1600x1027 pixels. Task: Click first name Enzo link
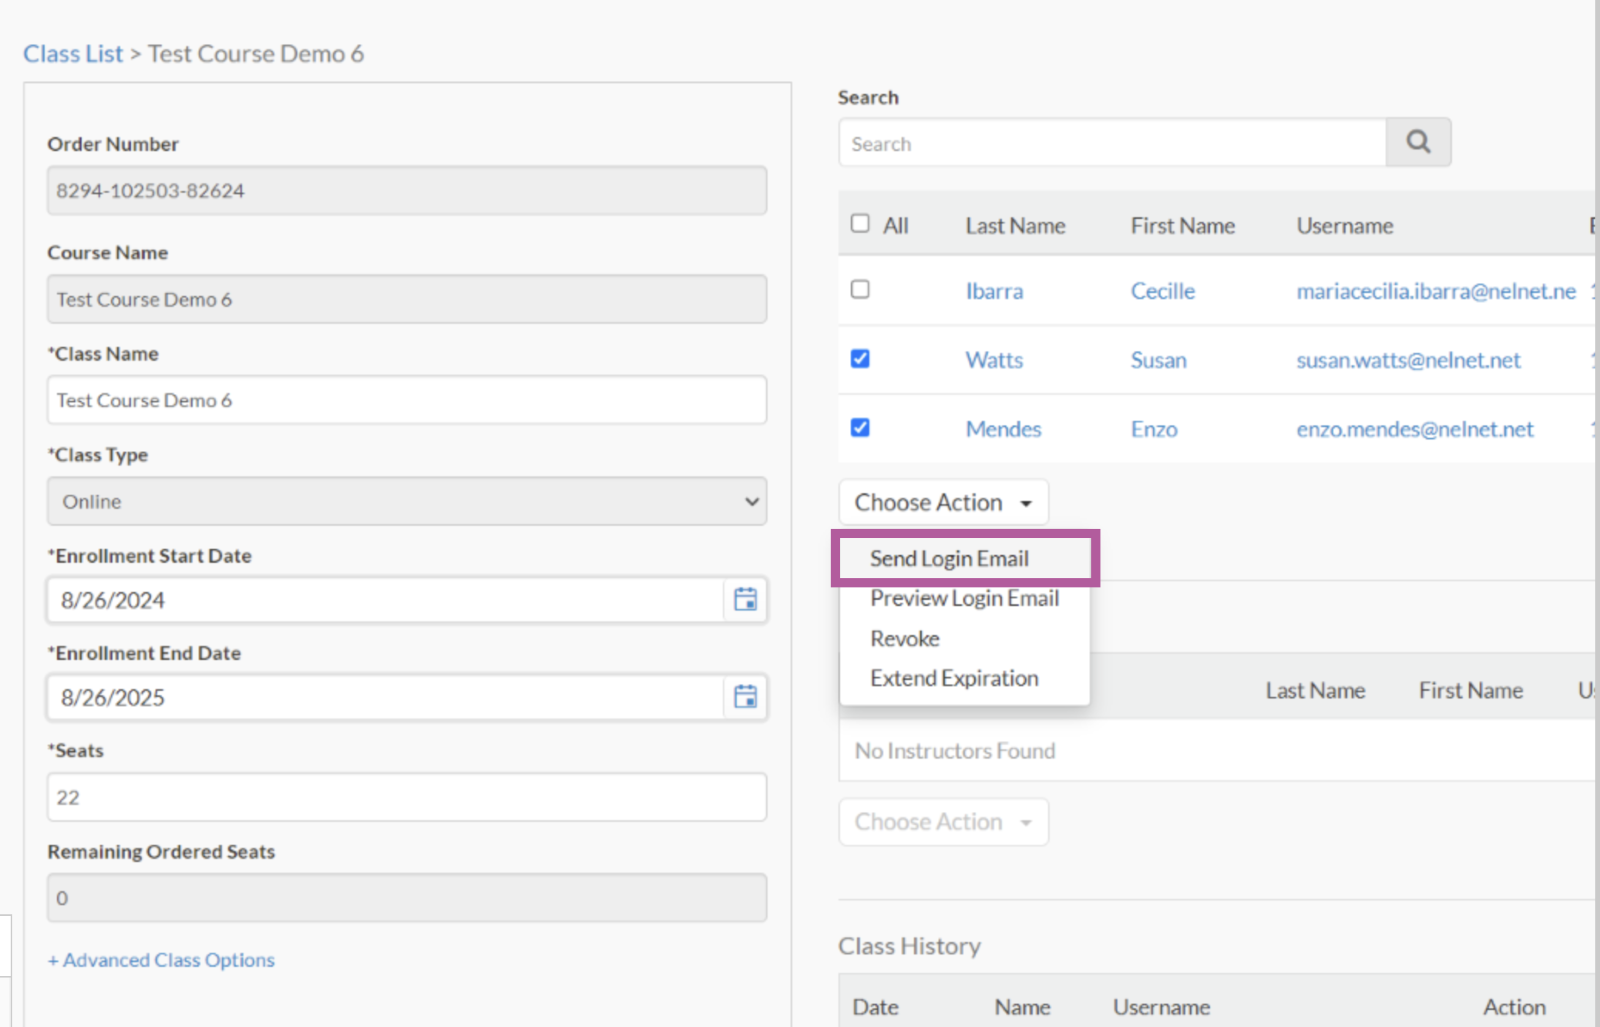click(1154, 429)
